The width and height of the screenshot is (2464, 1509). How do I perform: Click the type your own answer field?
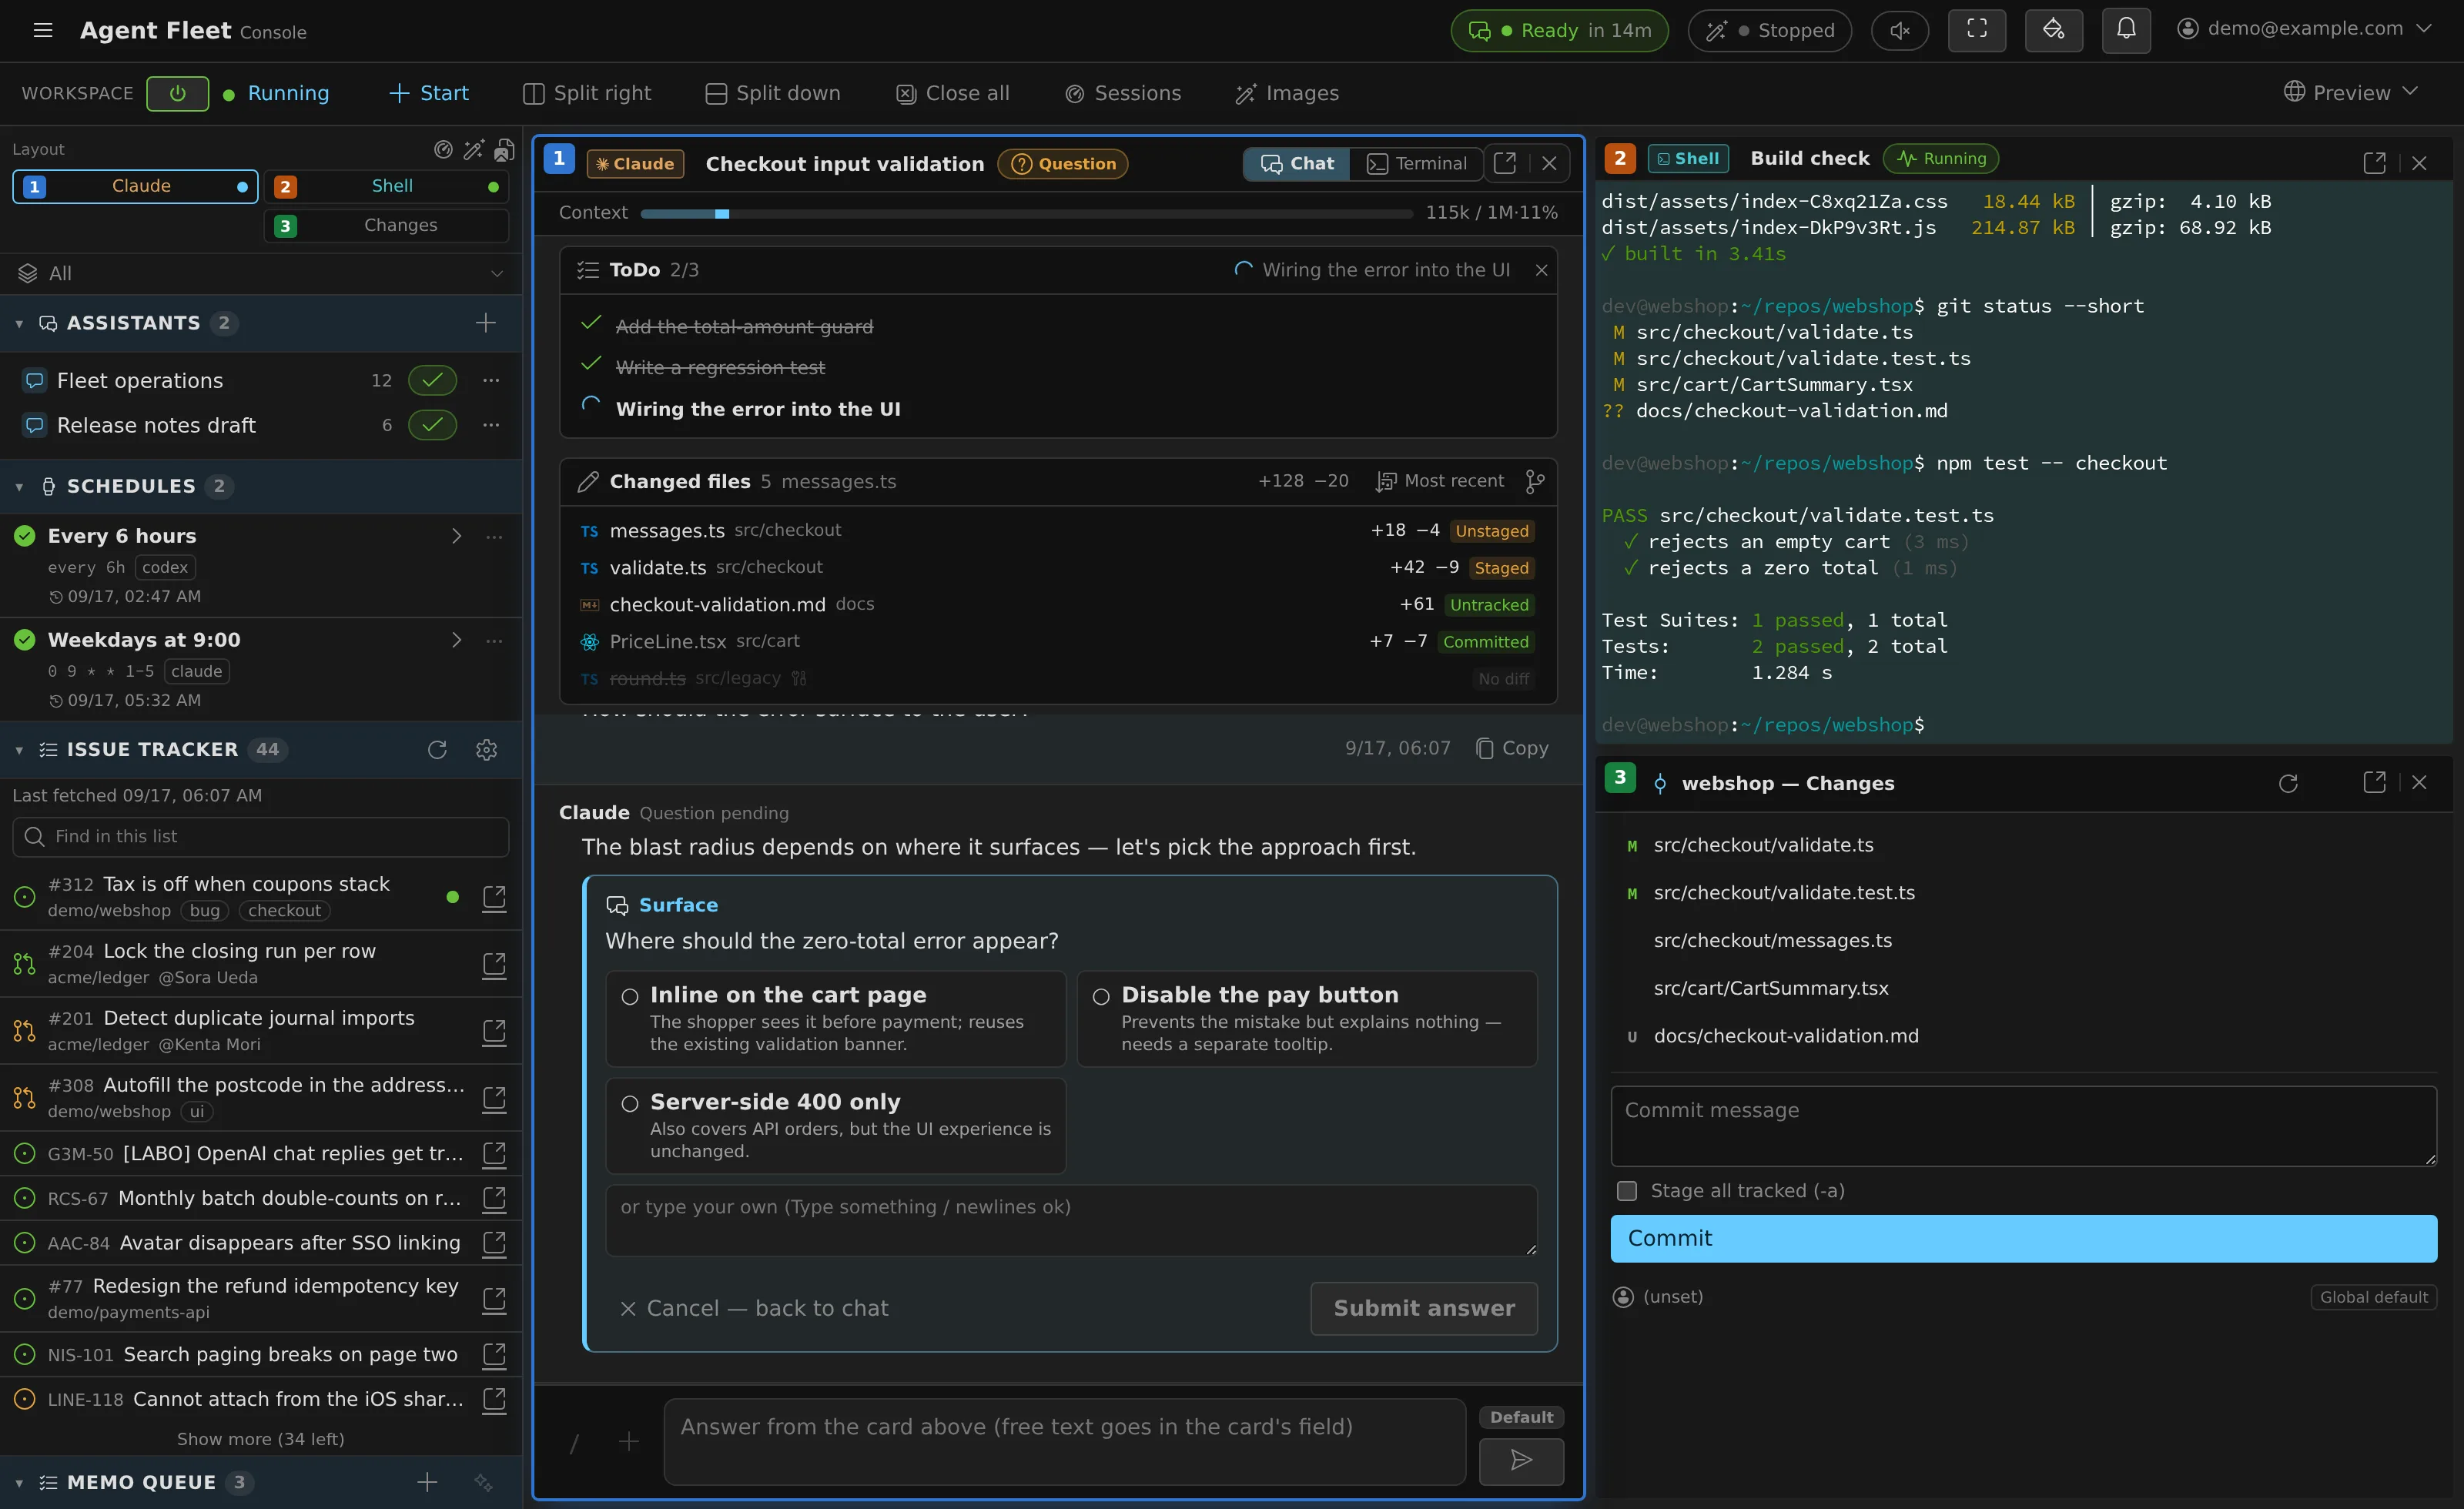click(1071, 1220)
